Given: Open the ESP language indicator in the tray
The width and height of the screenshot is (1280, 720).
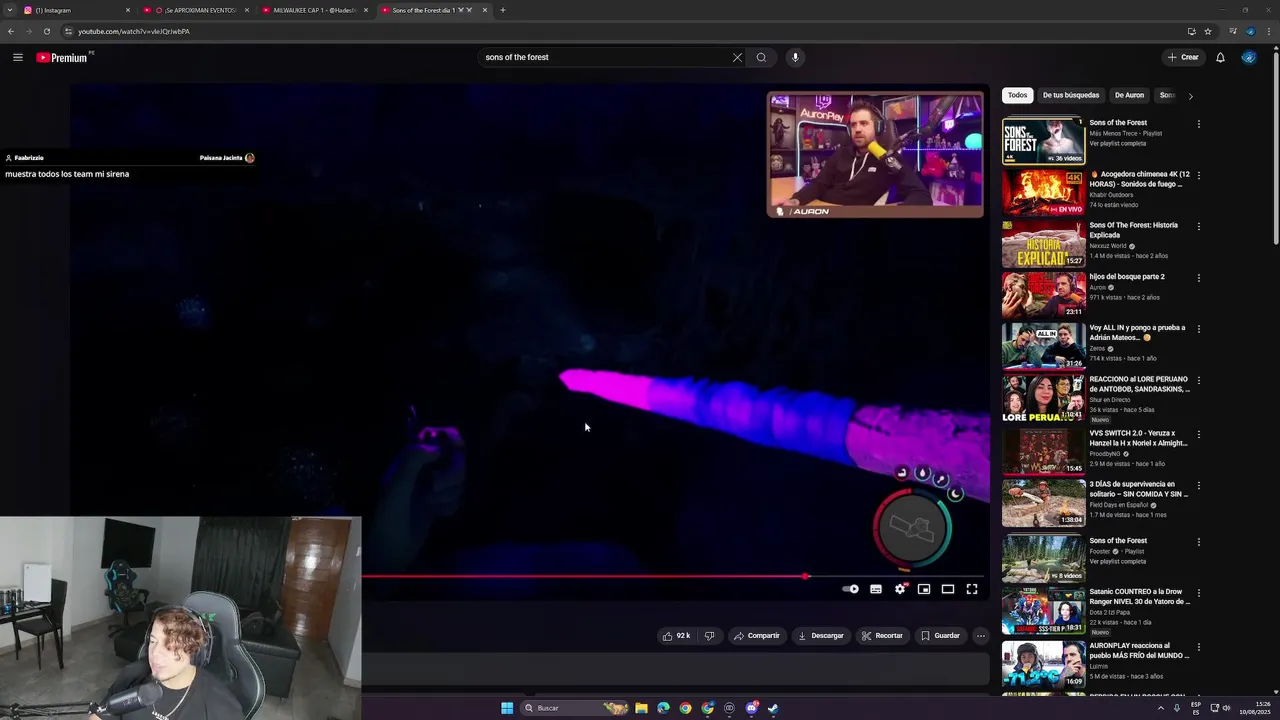Looking at the screenshot, I should (x=1196, y=708).
